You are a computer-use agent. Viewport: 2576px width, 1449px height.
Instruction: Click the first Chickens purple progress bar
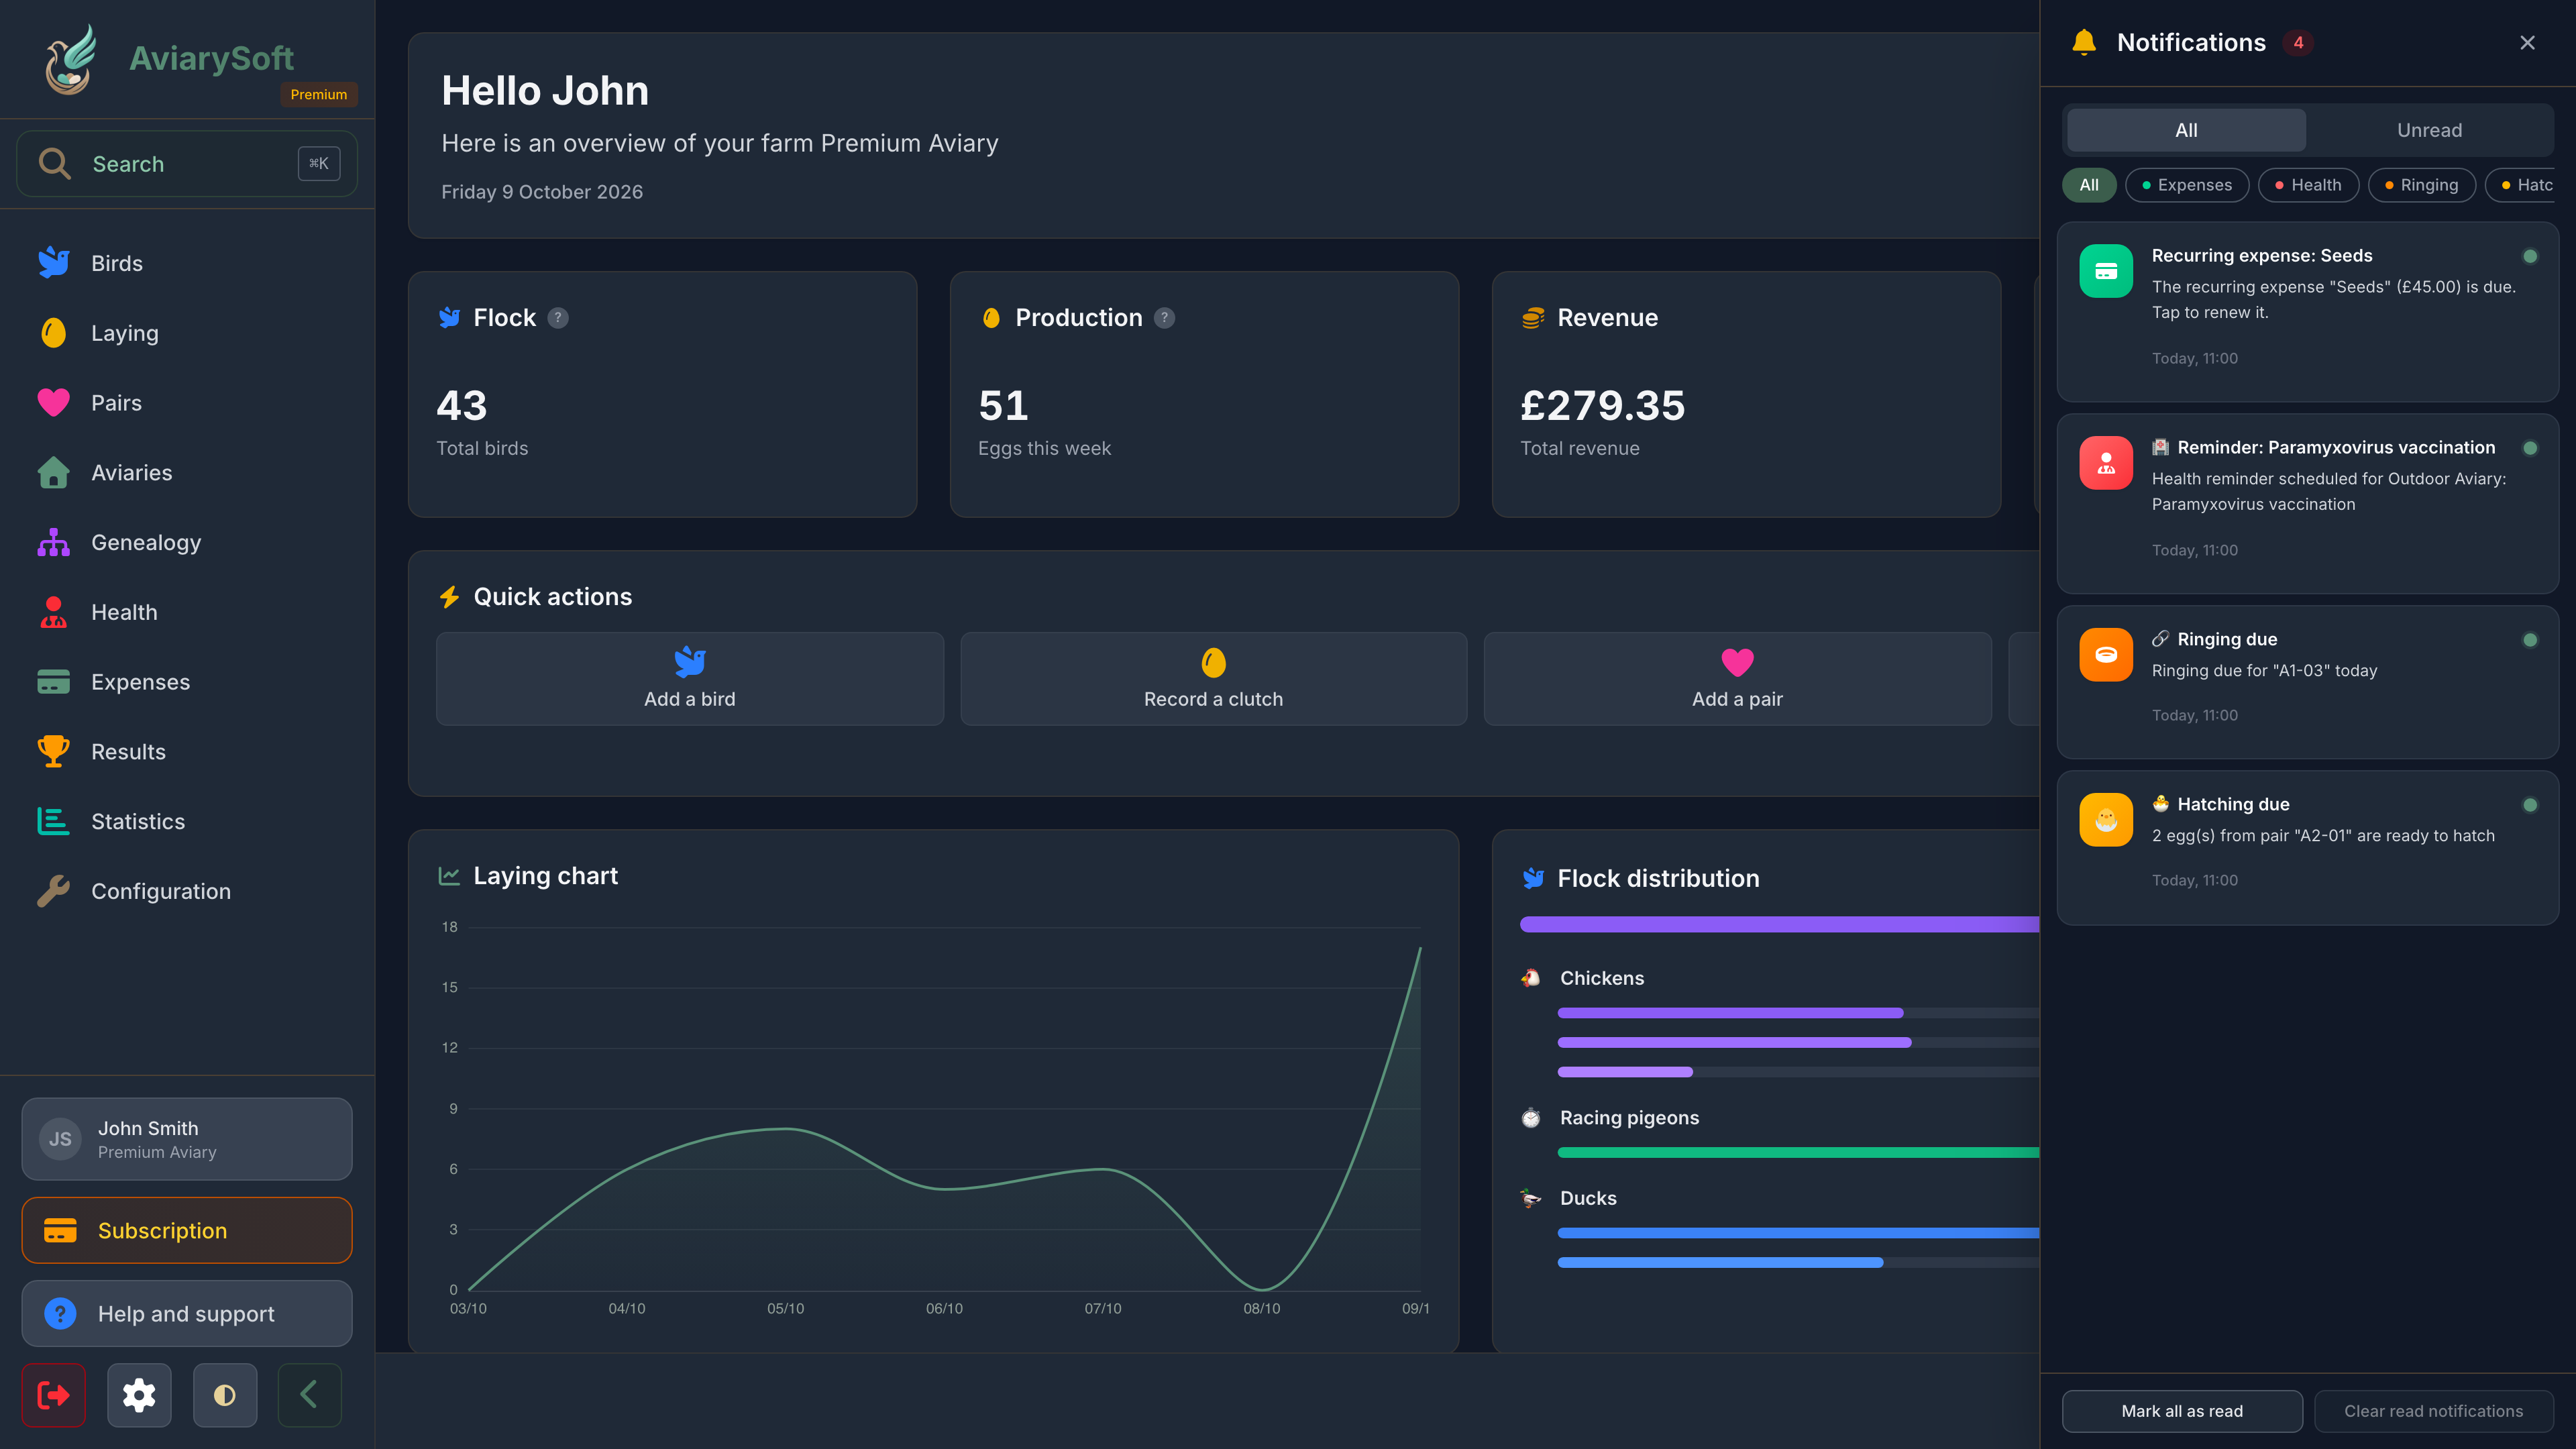point(1730,1013)
